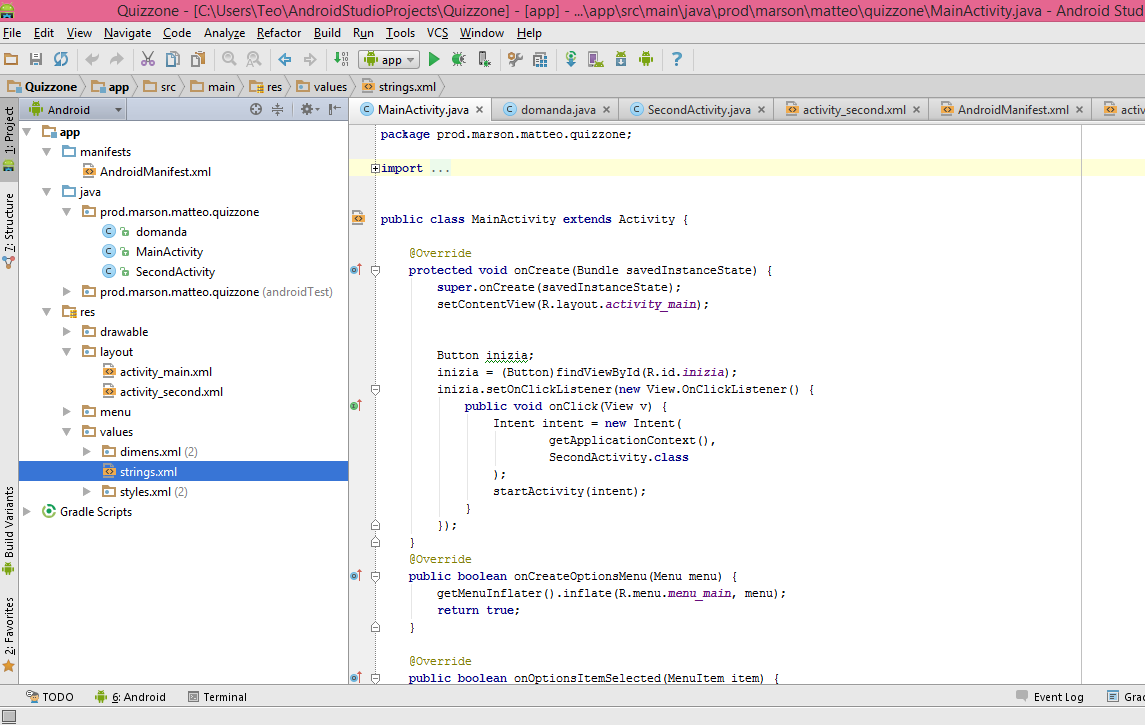Run the app with the green play icon
This screenshot has width=1145, height=725.
click(434, 59)
